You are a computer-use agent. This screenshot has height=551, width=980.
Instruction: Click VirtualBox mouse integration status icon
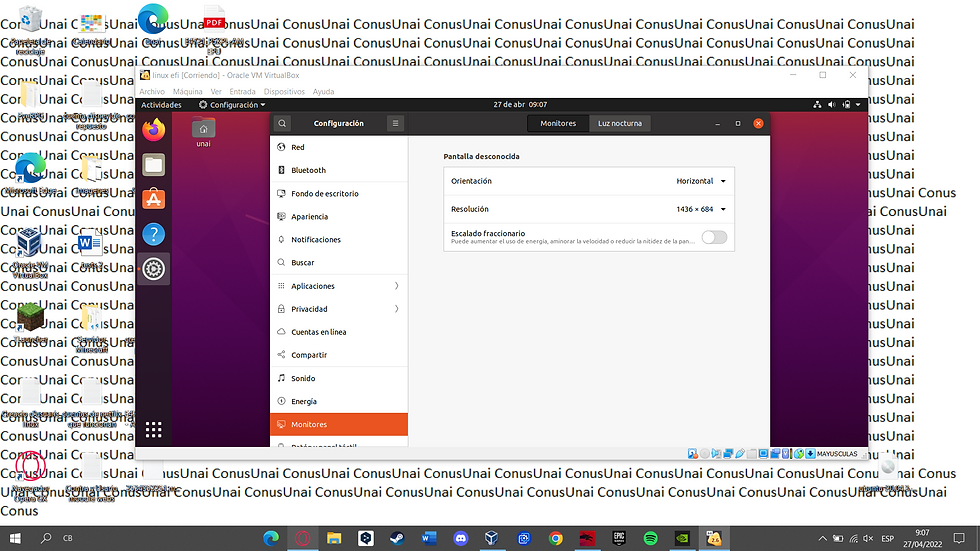click(799, 454)
